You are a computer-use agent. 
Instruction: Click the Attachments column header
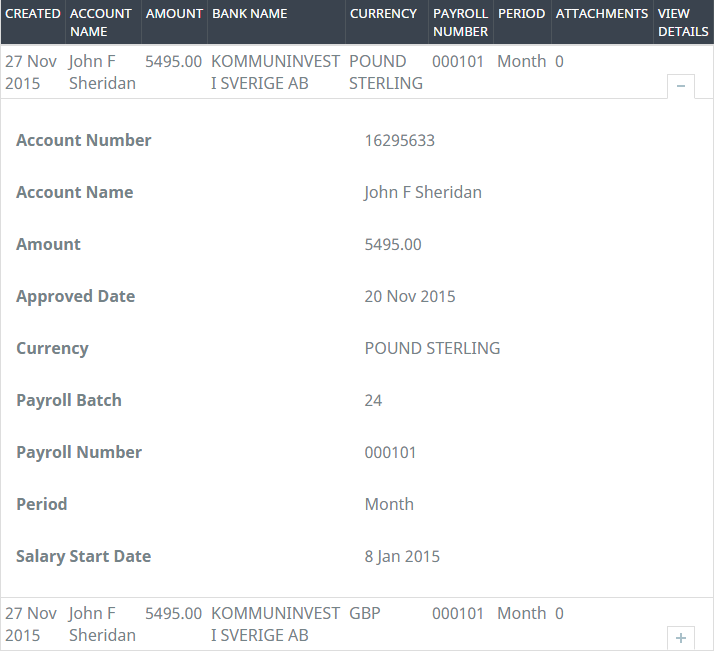[x=601, y=14]
